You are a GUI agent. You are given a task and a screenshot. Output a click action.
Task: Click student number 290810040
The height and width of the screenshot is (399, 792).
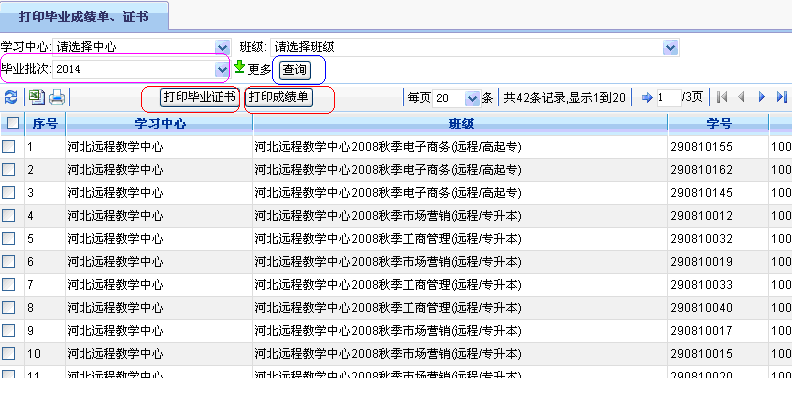click(x=702, y=308)
